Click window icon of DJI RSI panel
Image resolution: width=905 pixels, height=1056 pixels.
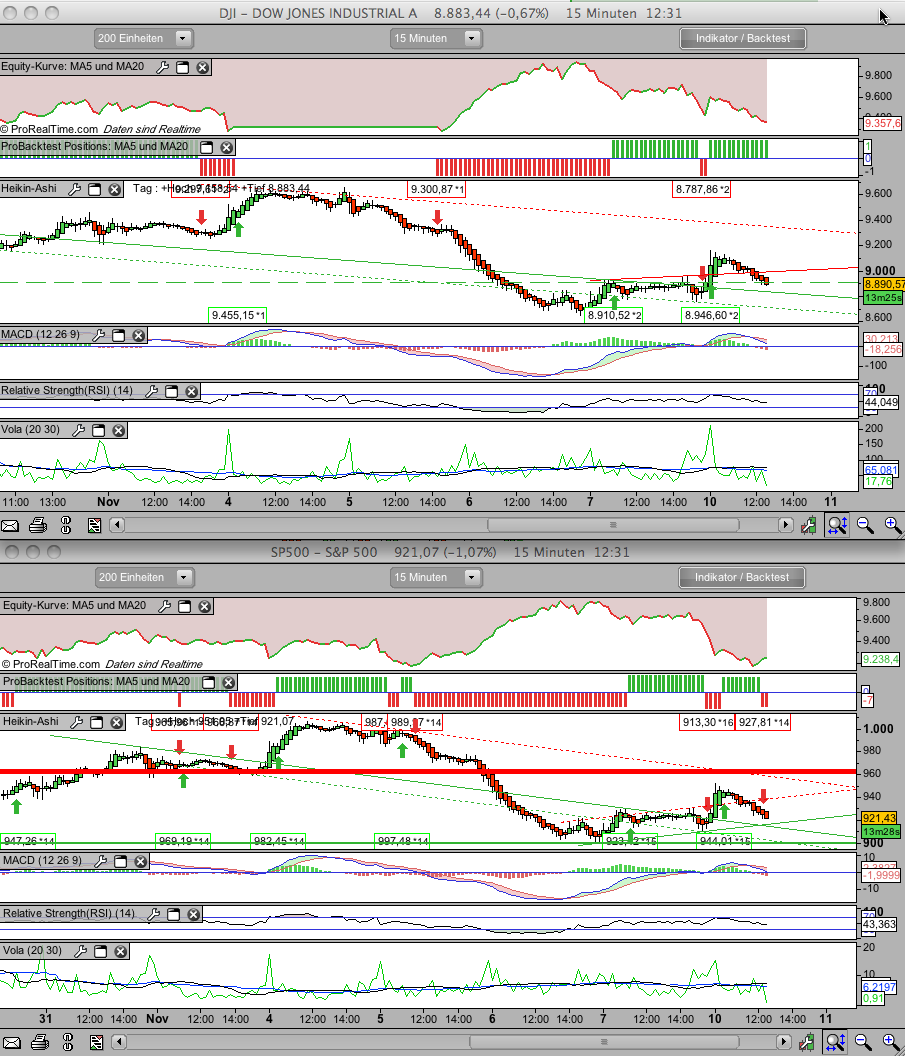pos(172,391)
